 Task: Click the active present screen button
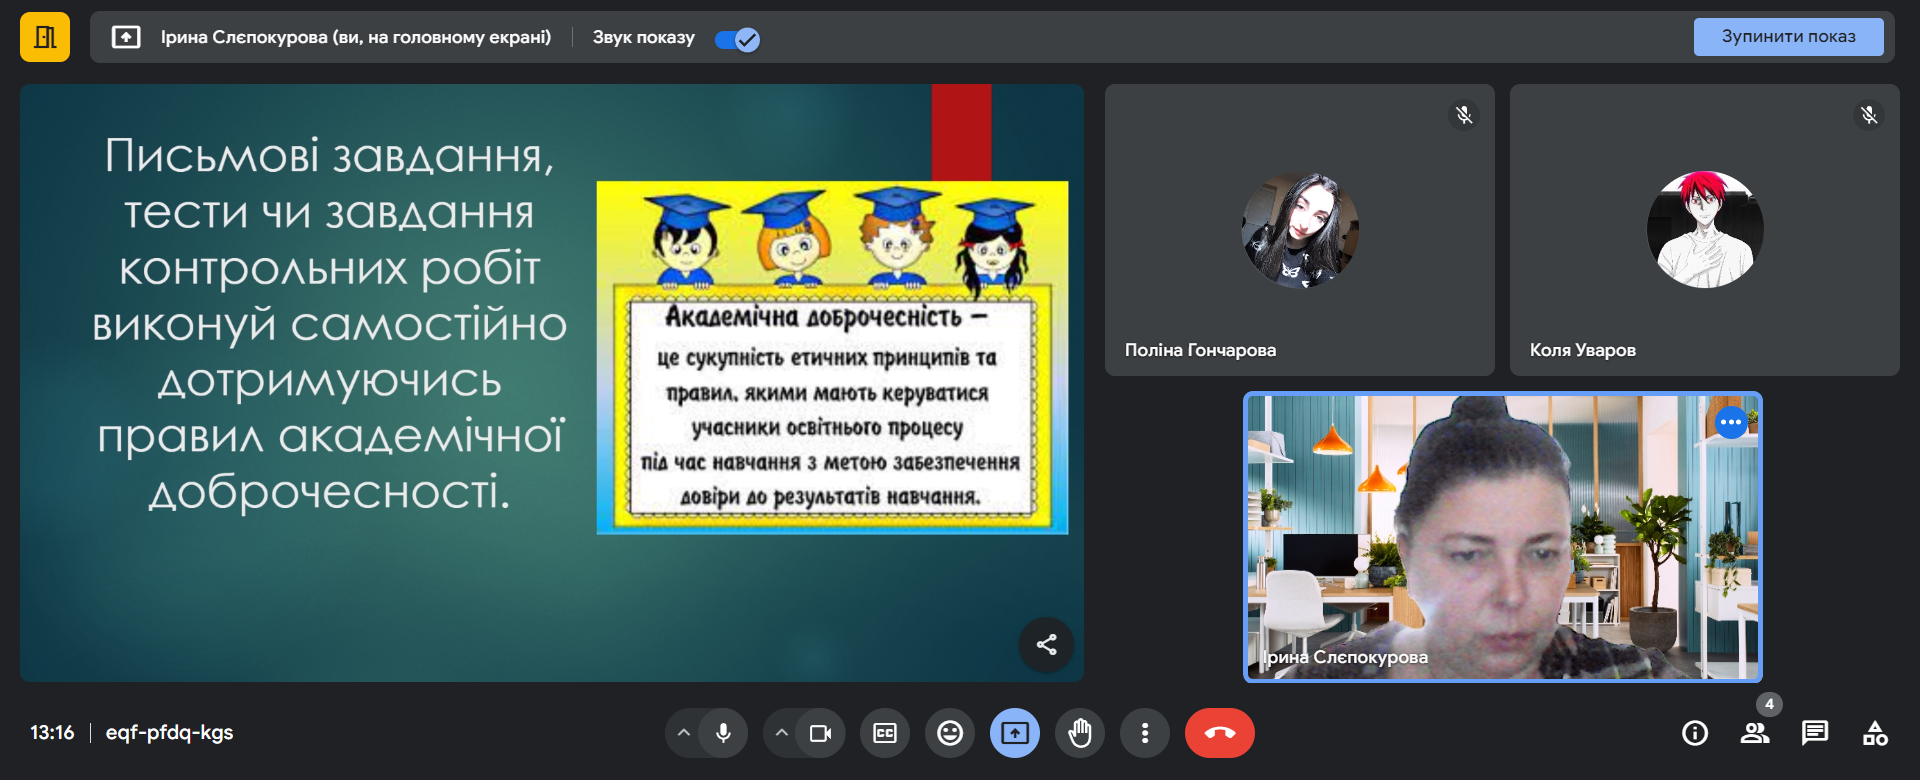[1015, 733]
